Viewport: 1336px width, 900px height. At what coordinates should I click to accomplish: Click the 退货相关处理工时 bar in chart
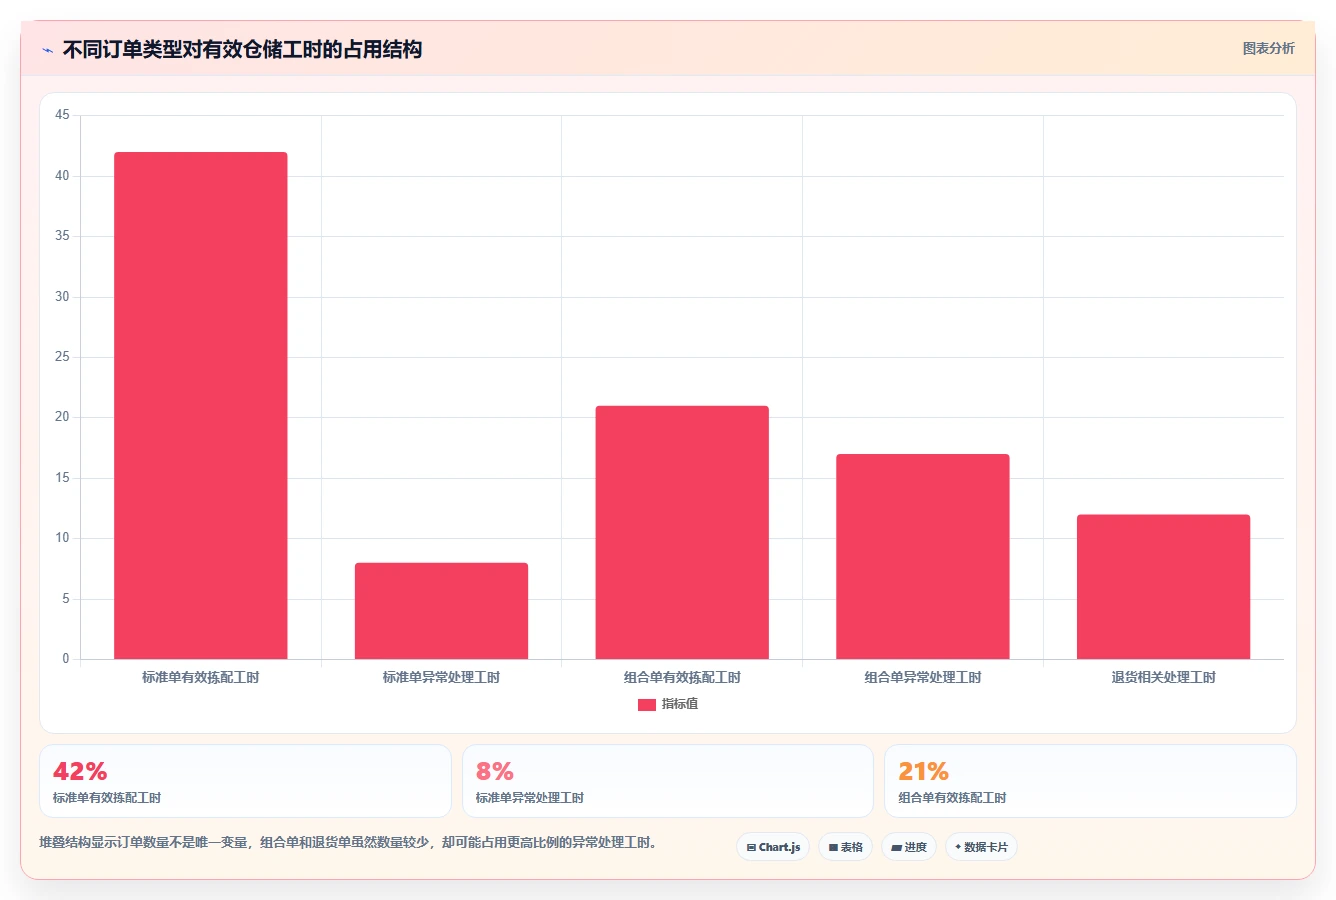(x=1164, y=587)
